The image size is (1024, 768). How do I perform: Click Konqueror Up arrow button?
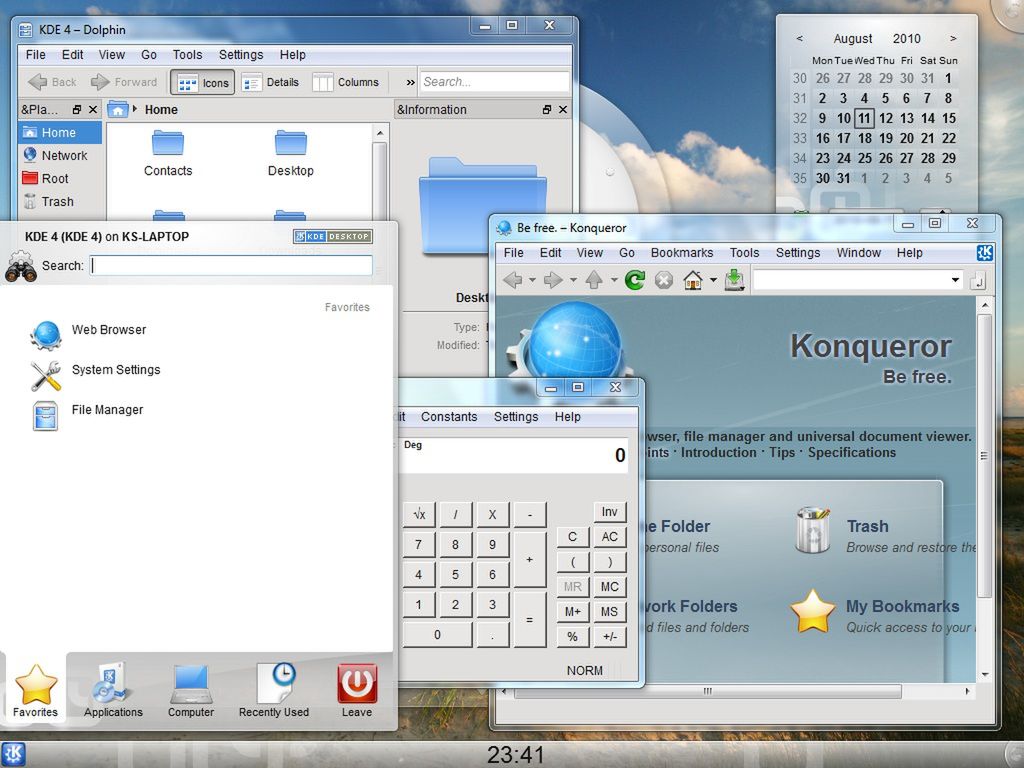click(594, 280)
